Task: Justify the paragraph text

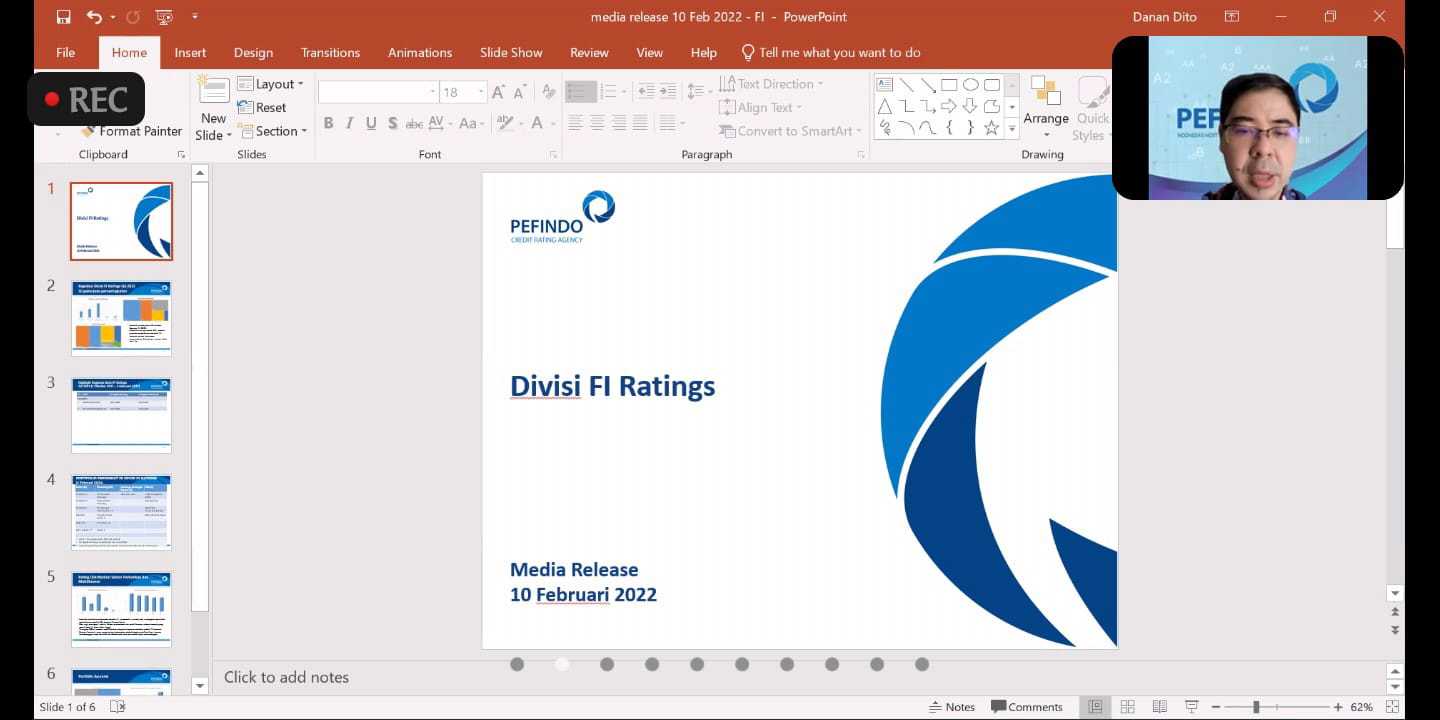Action: [x=640, y=123]
